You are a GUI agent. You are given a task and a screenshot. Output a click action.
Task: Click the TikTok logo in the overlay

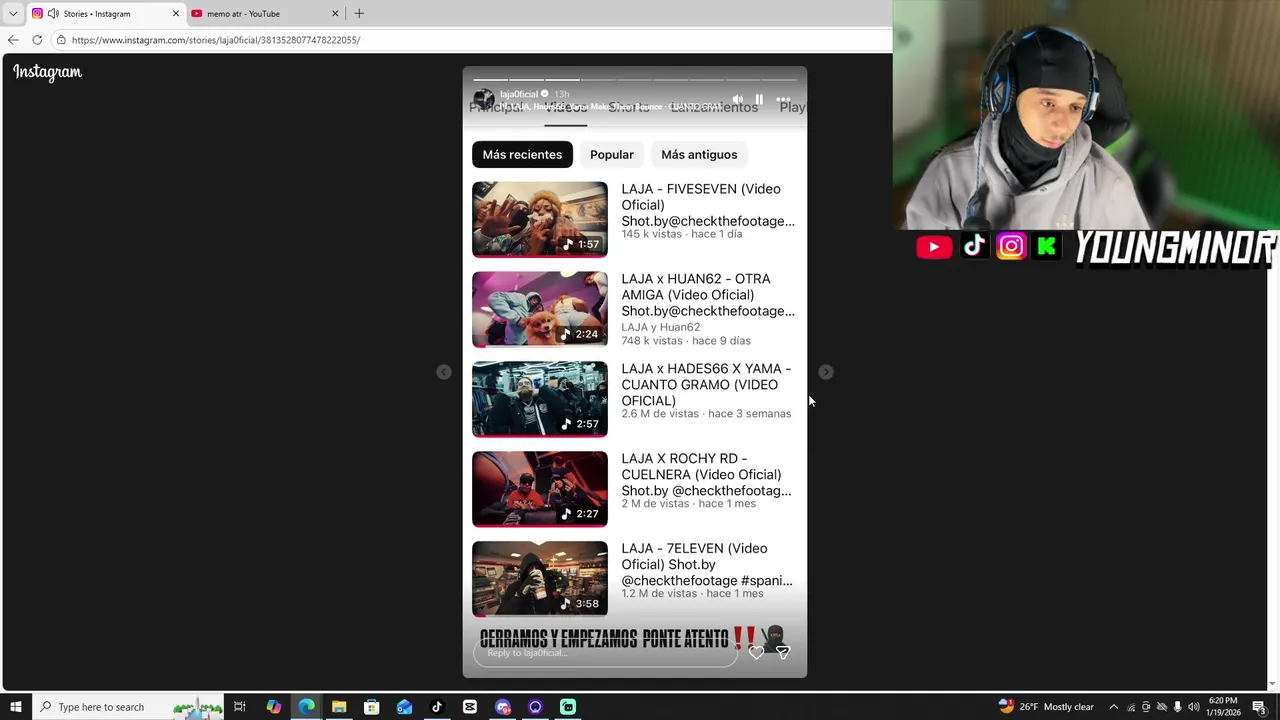pos(974,246)
